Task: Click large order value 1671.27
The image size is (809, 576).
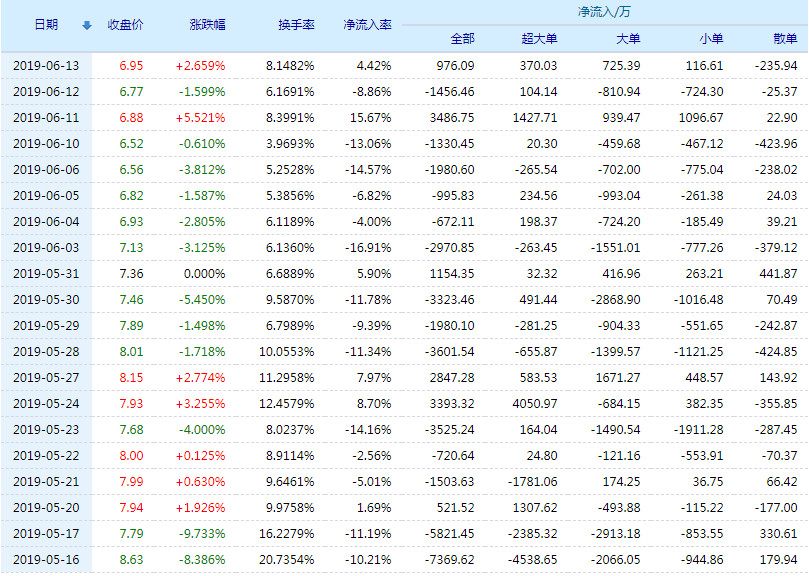Action: pos(618,377)
